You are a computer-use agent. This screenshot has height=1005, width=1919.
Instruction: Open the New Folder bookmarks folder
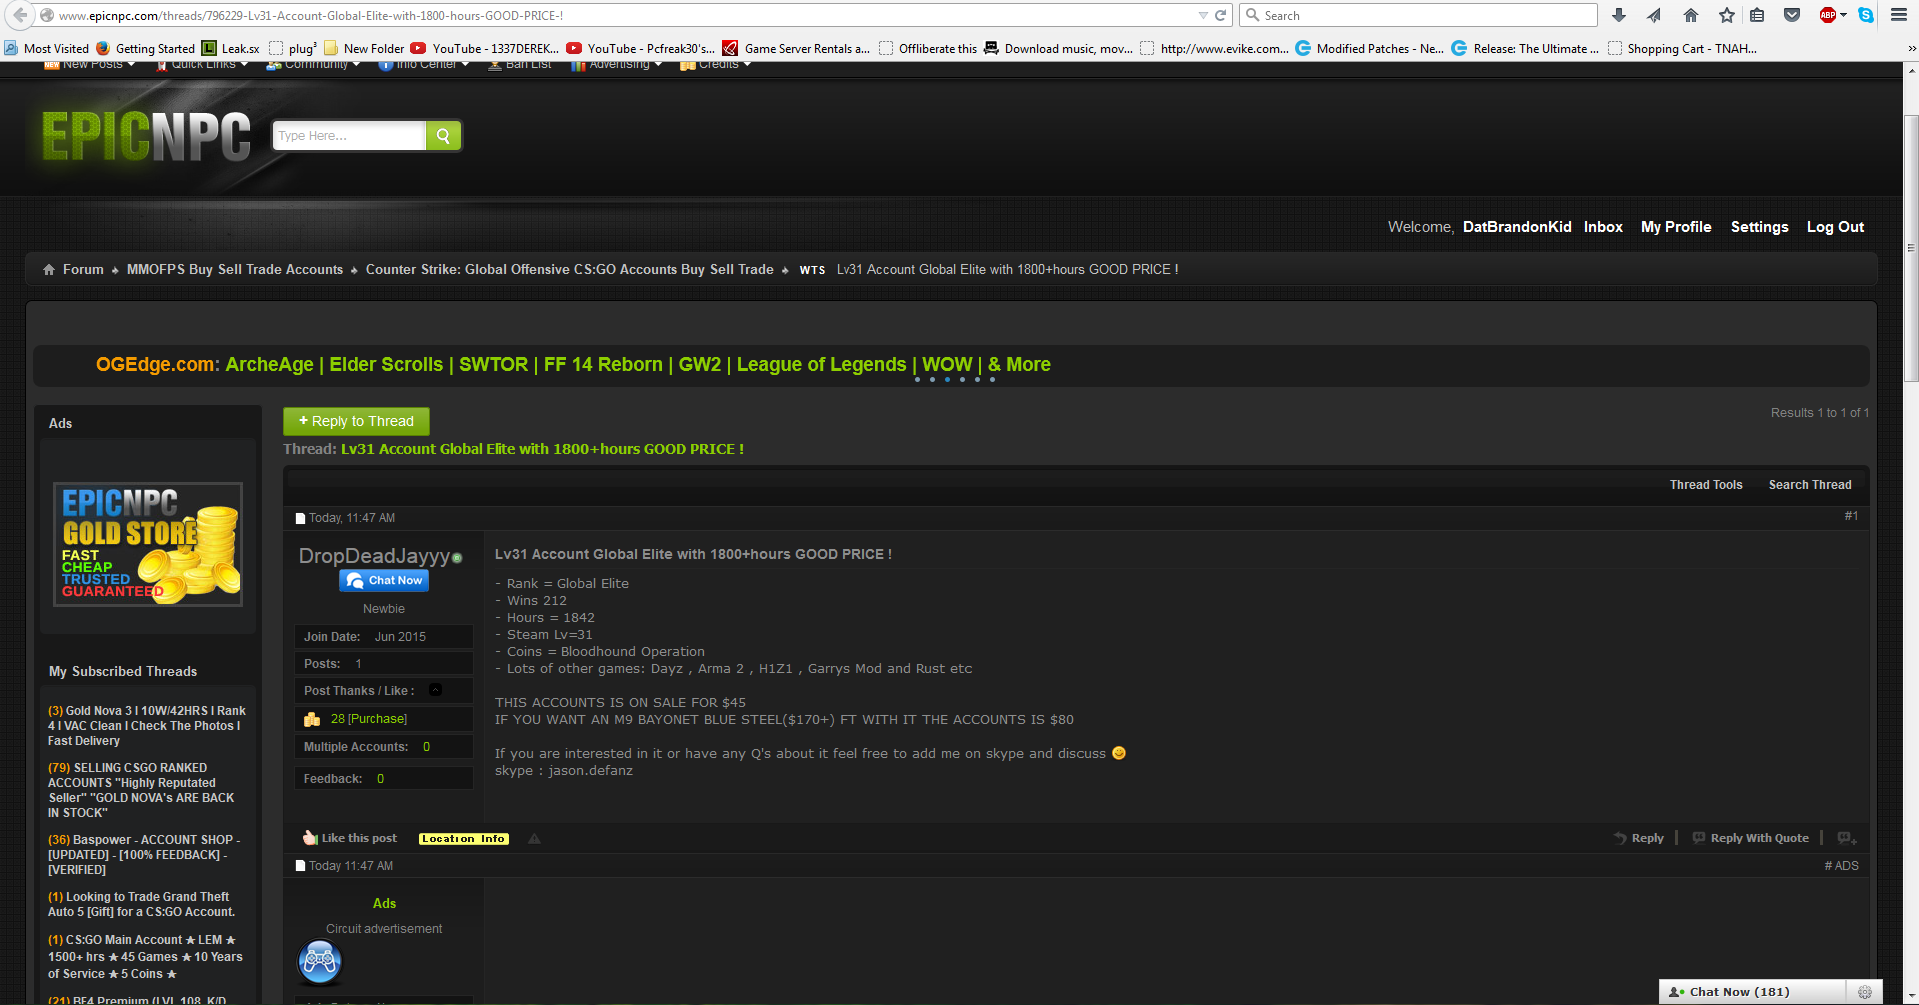[364, 48]
